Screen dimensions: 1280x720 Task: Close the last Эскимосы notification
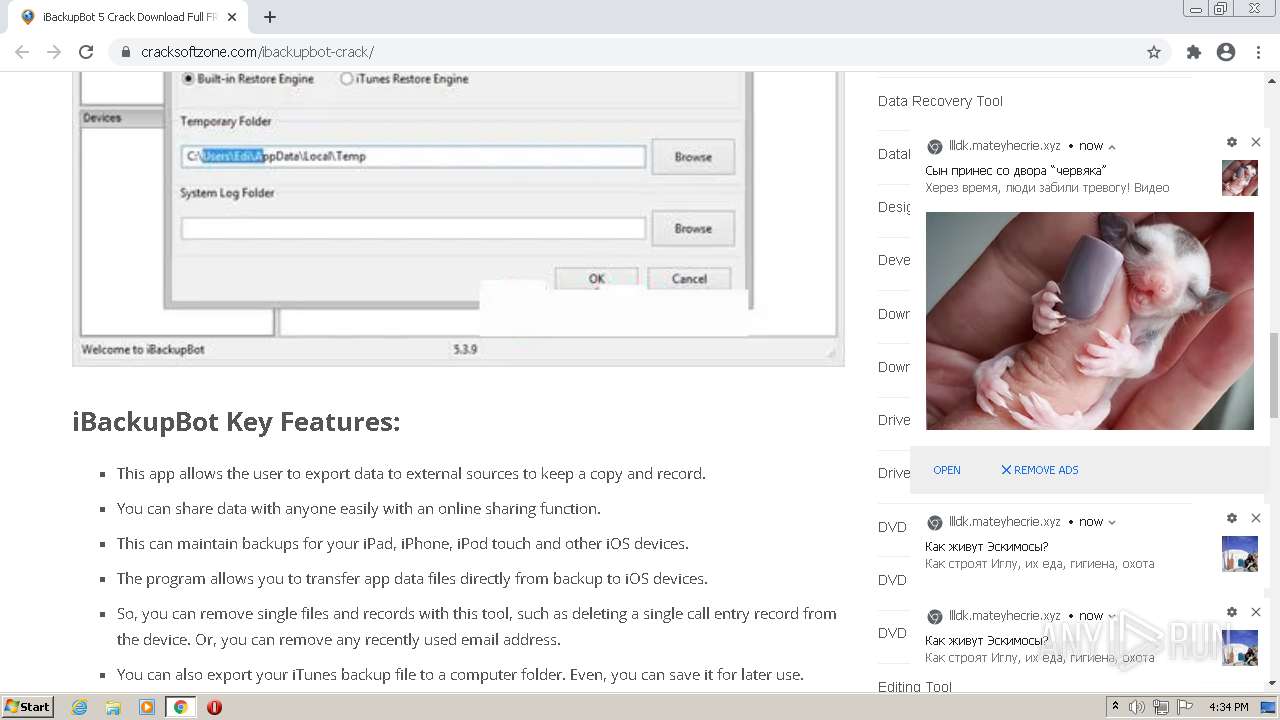[1256, 612]
